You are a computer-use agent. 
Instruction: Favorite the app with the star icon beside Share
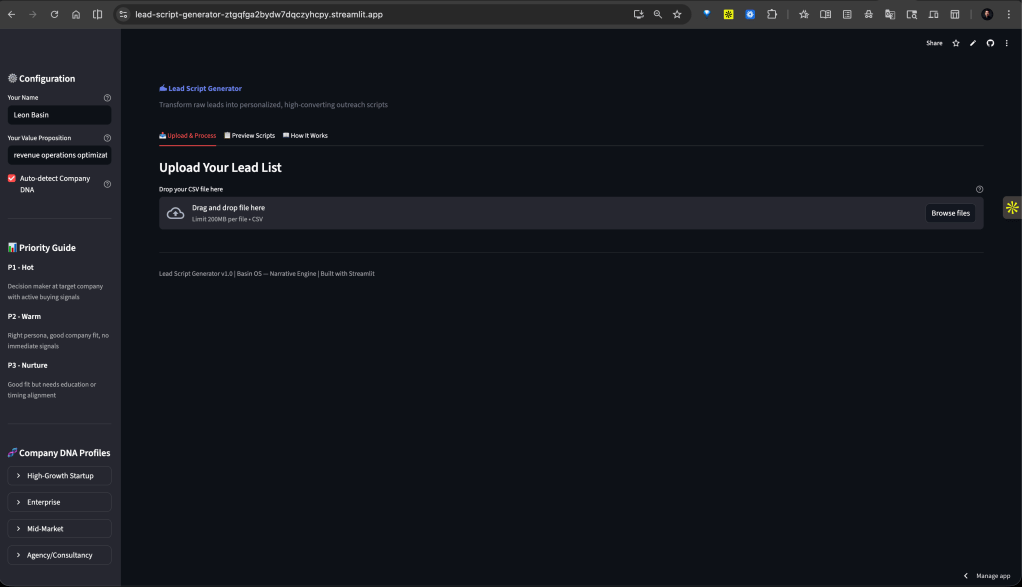pyautogui.click(x=956, y=43)
